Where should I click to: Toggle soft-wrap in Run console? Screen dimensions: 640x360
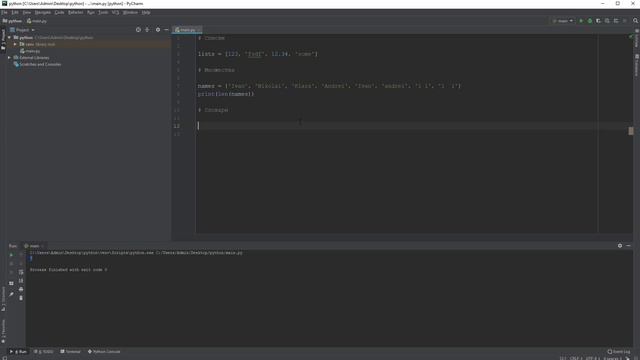click(21, 272)
